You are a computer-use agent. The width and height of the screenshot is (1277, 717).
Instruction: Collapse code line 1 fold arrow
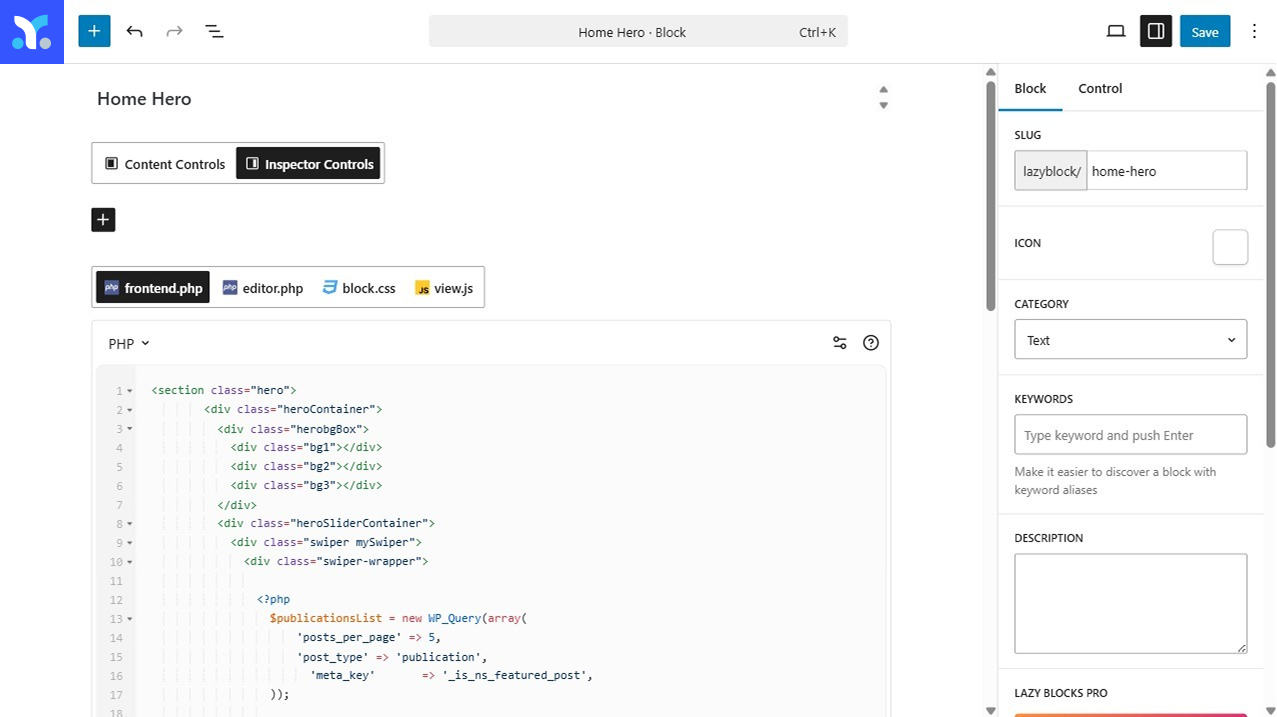[130, 391]
